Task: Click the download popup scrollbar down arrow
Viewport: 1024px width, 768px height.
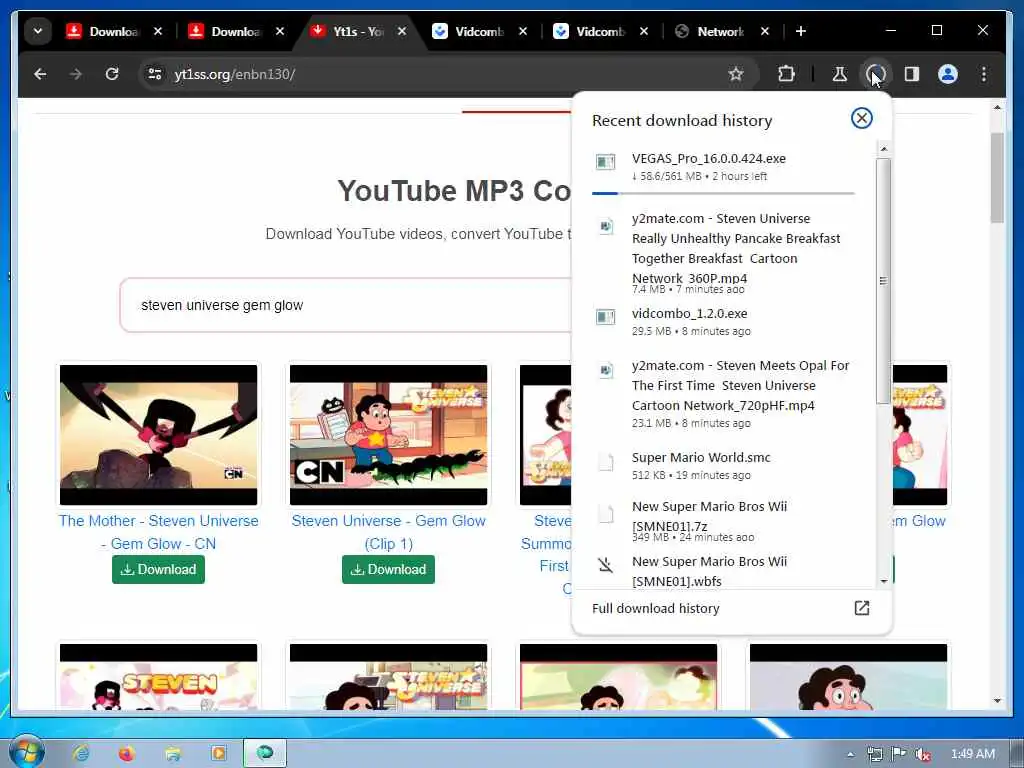Action: [884, 581]
